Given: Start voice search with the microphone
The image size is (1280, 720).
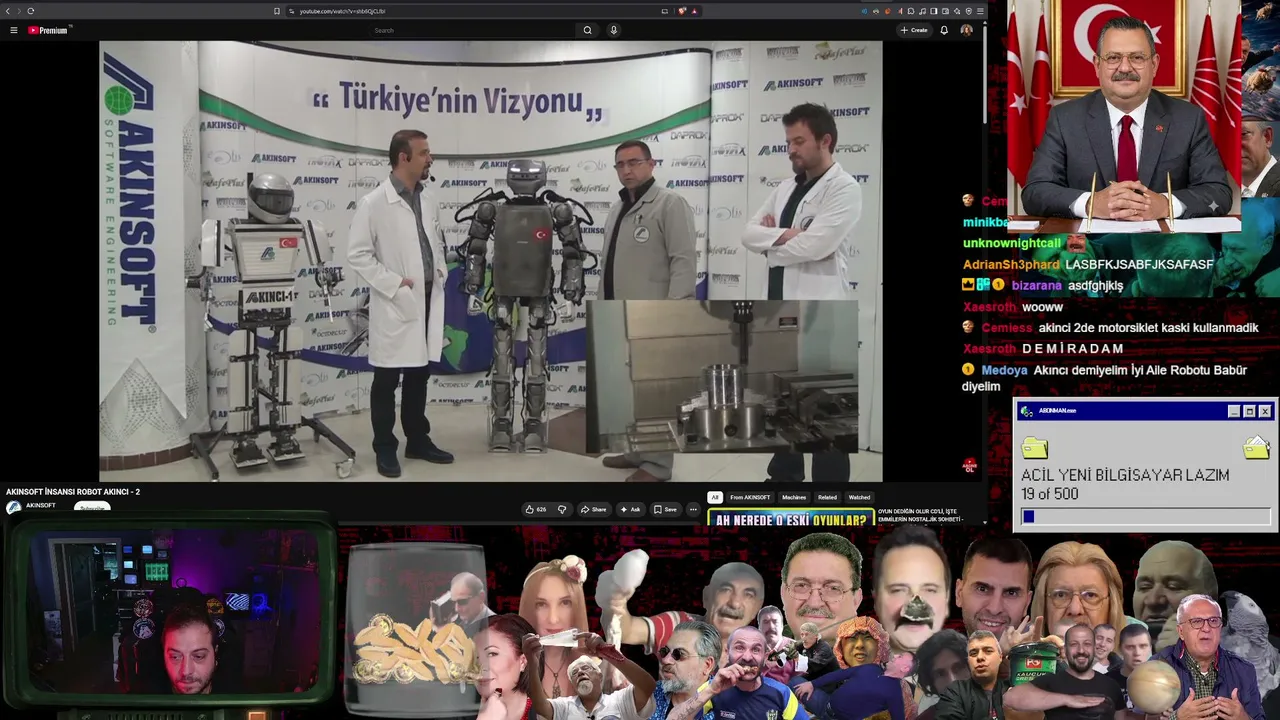Looking at the screenshot, I should tap(613, 30).
